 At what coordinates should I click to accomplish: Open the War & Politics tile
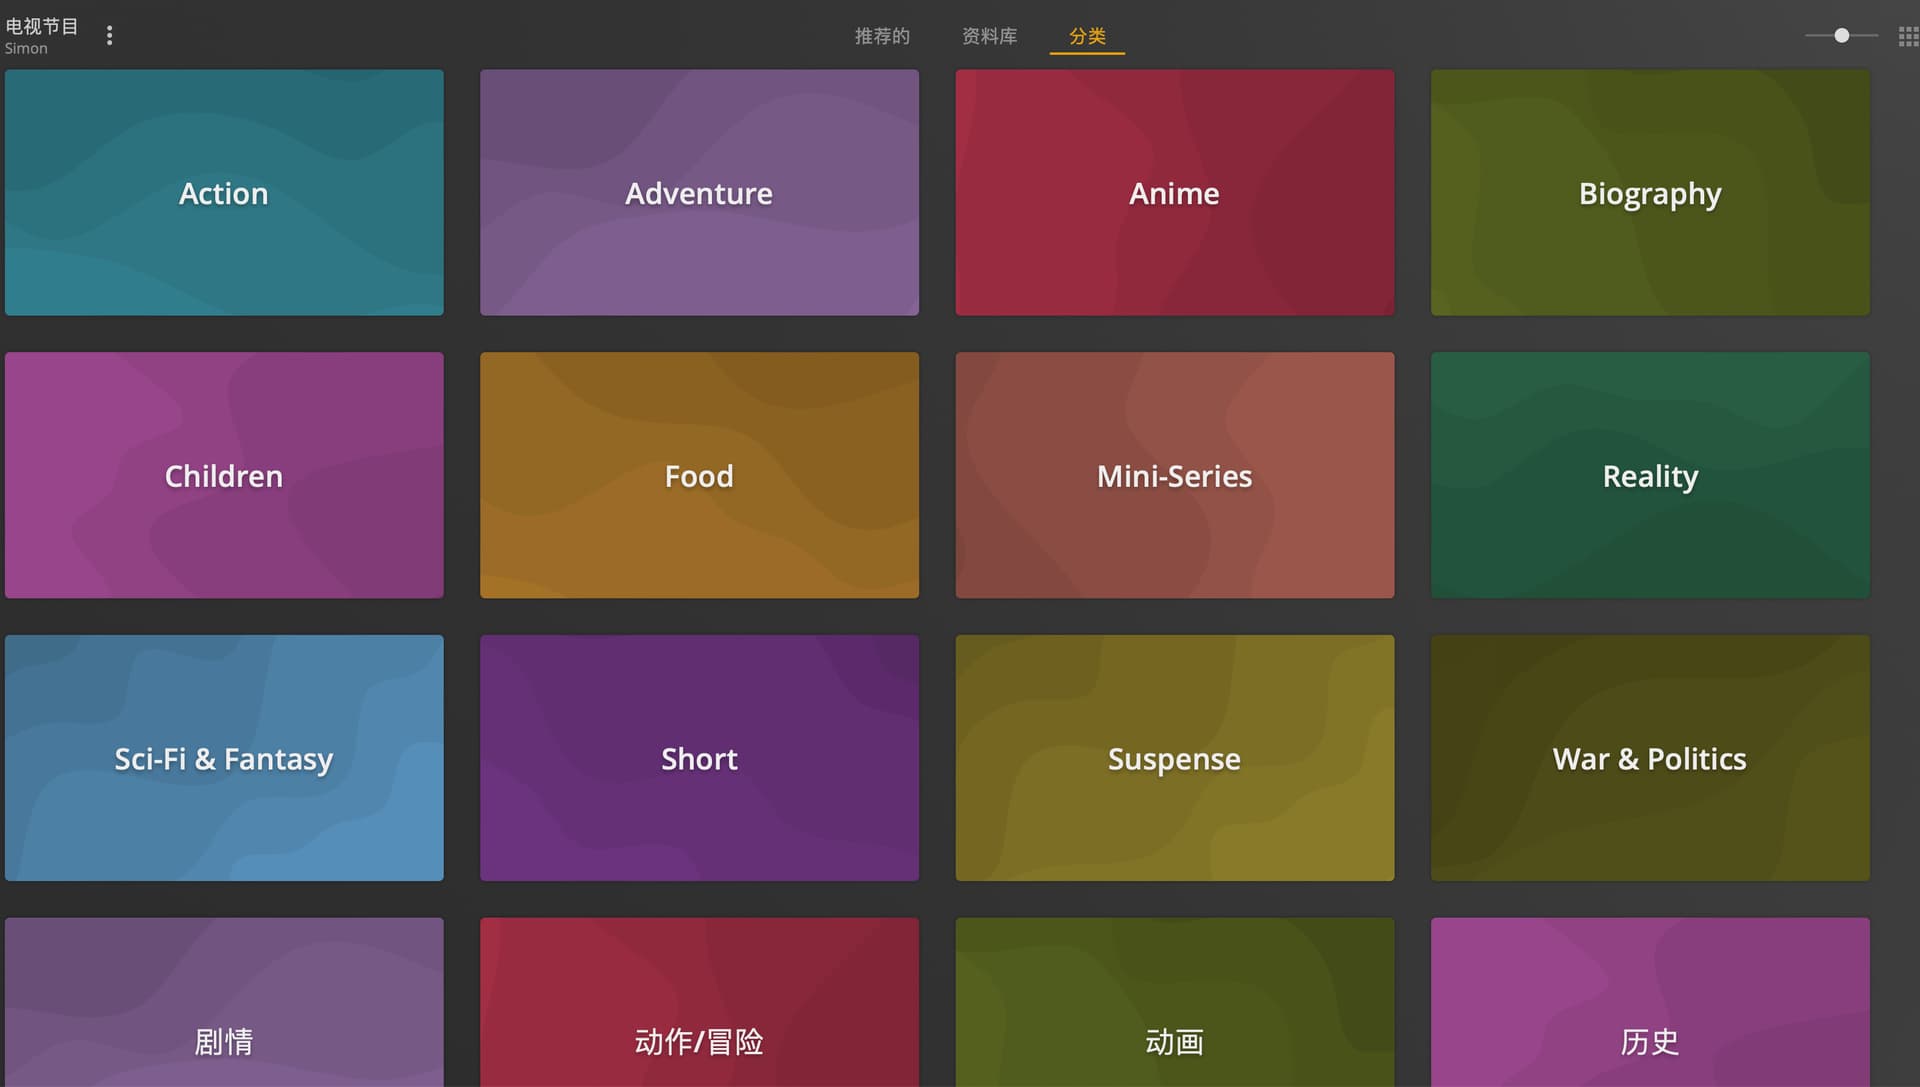tap(1650, 759)
